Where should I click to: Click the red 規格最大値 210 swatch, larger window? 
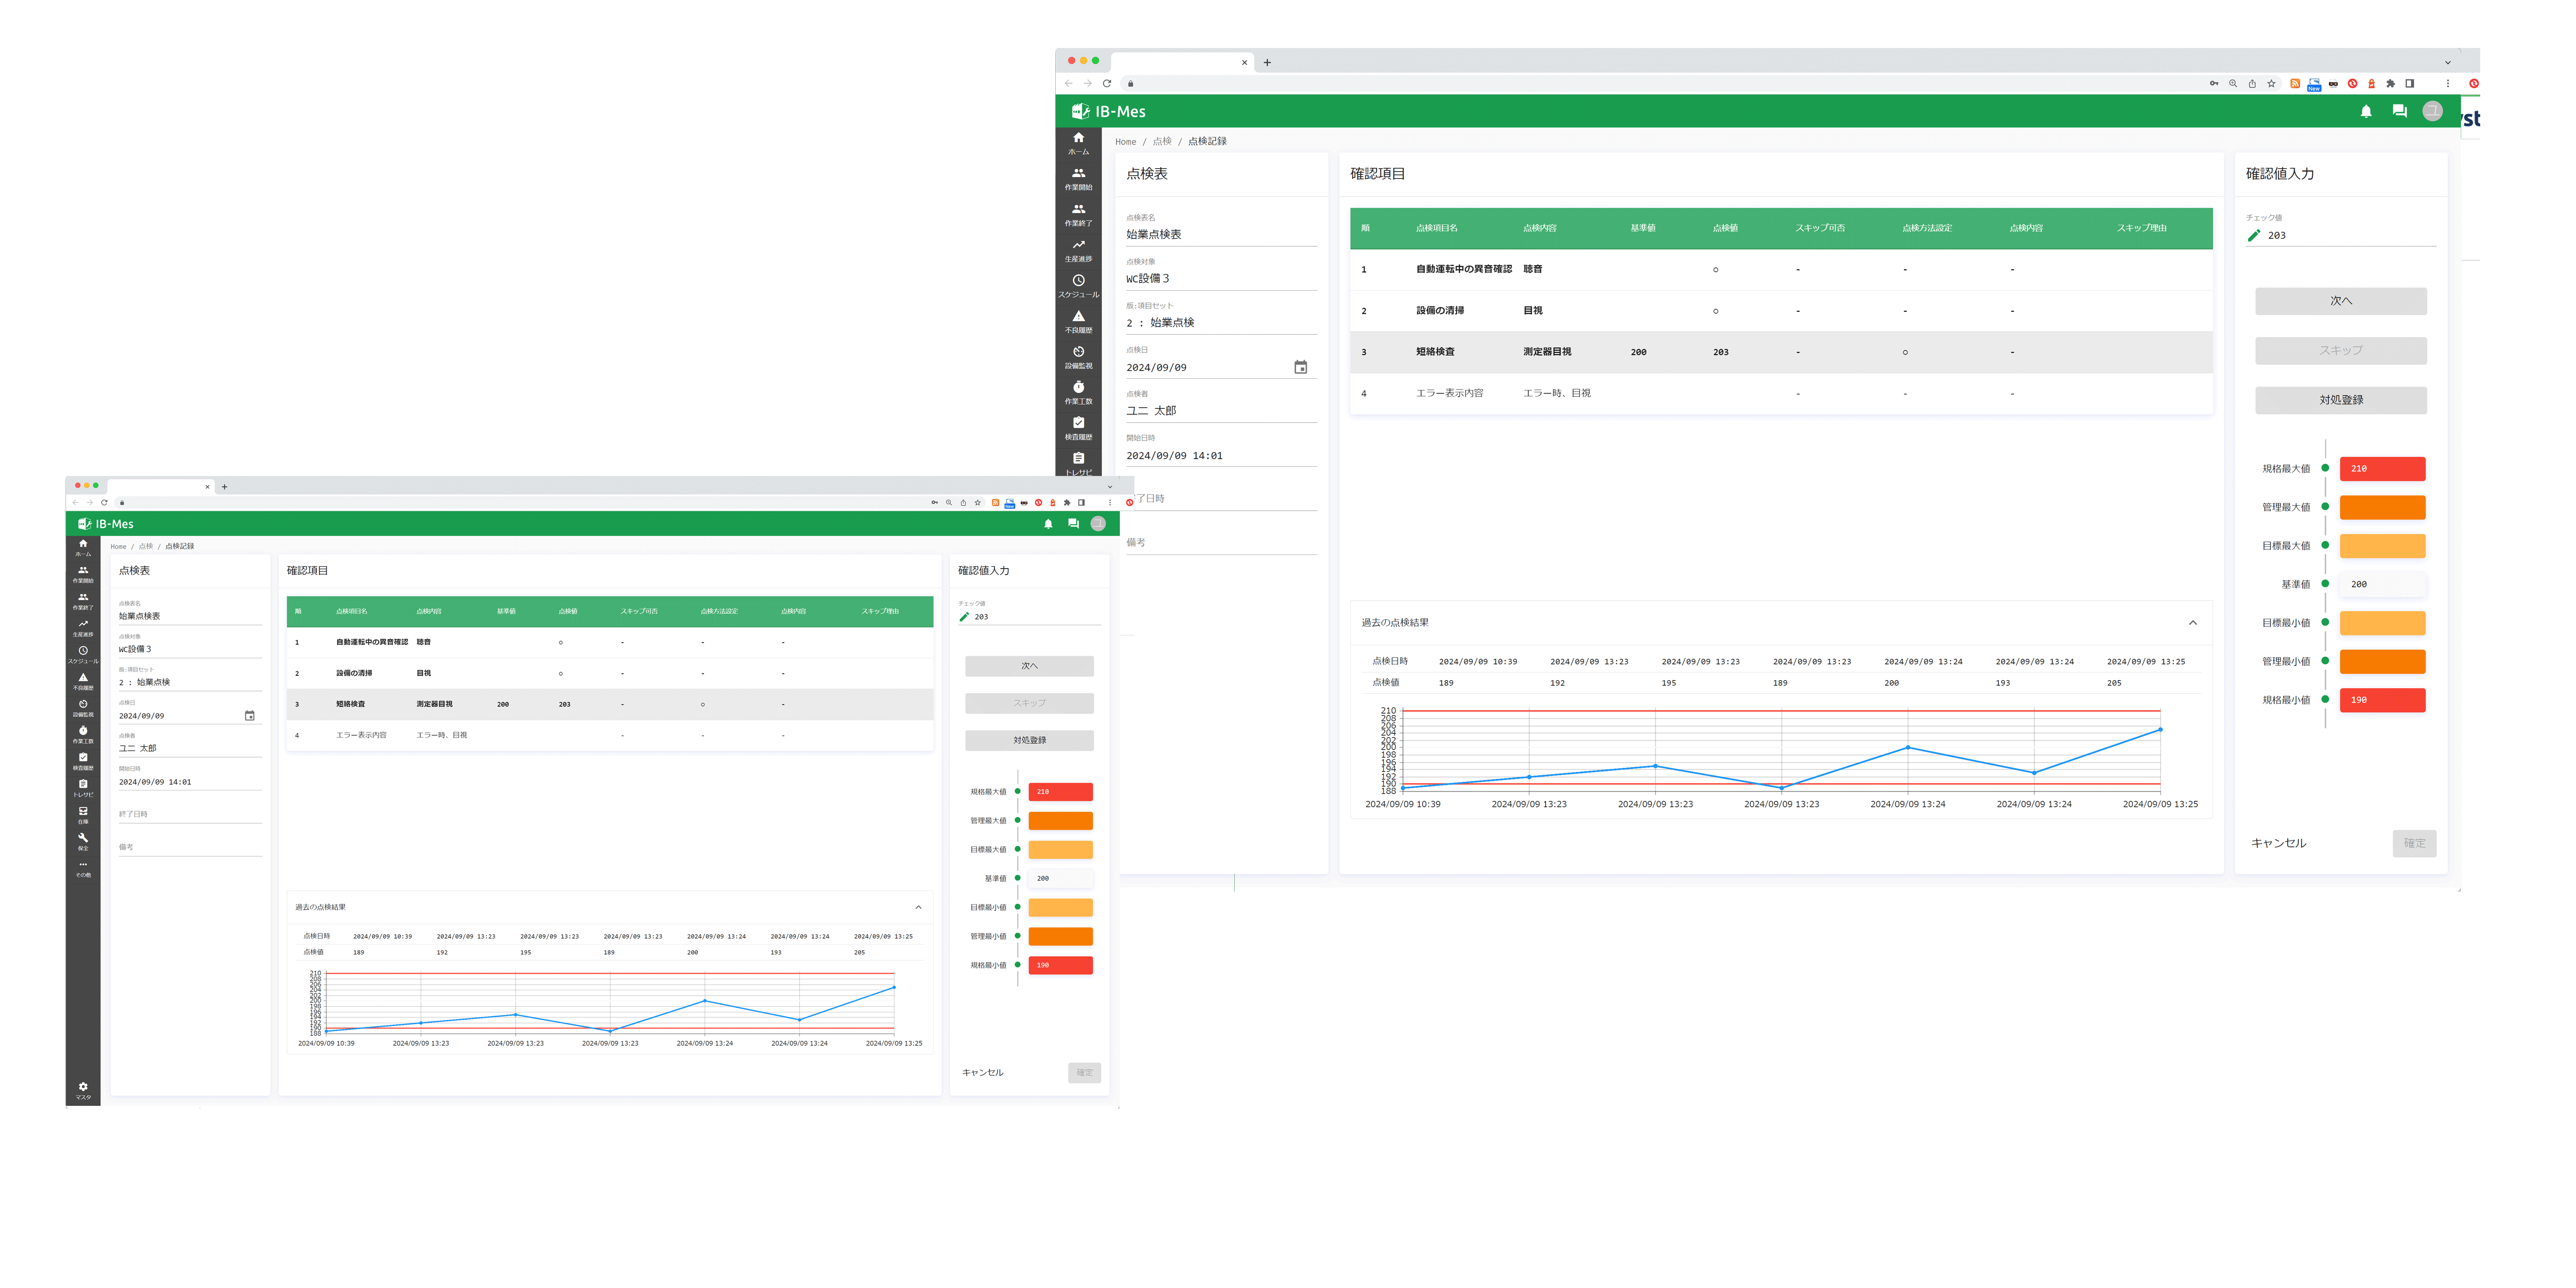[2382, 468]
